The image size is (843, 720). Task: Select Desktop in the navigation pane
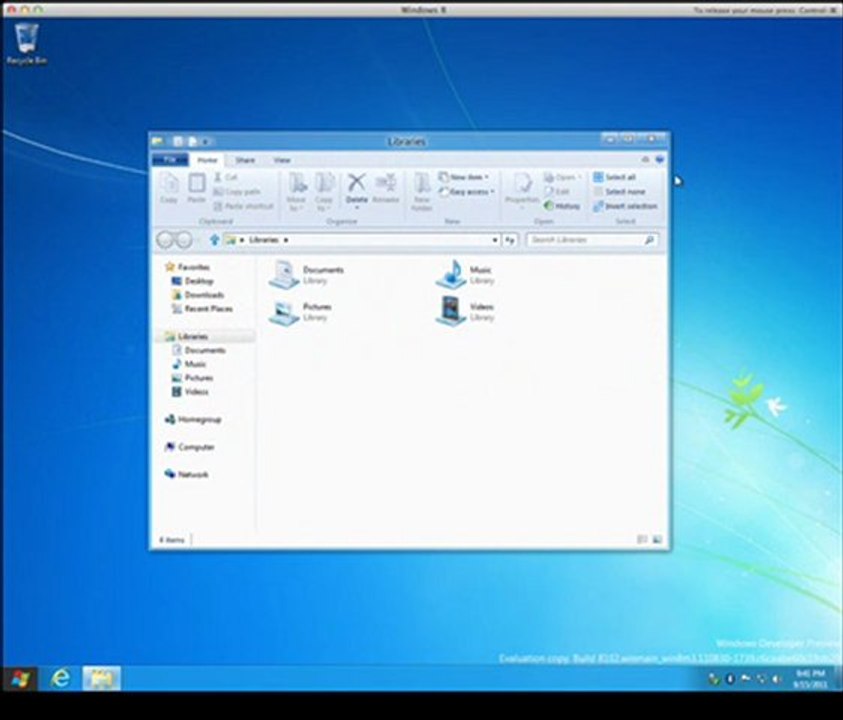tap(192, 281)
